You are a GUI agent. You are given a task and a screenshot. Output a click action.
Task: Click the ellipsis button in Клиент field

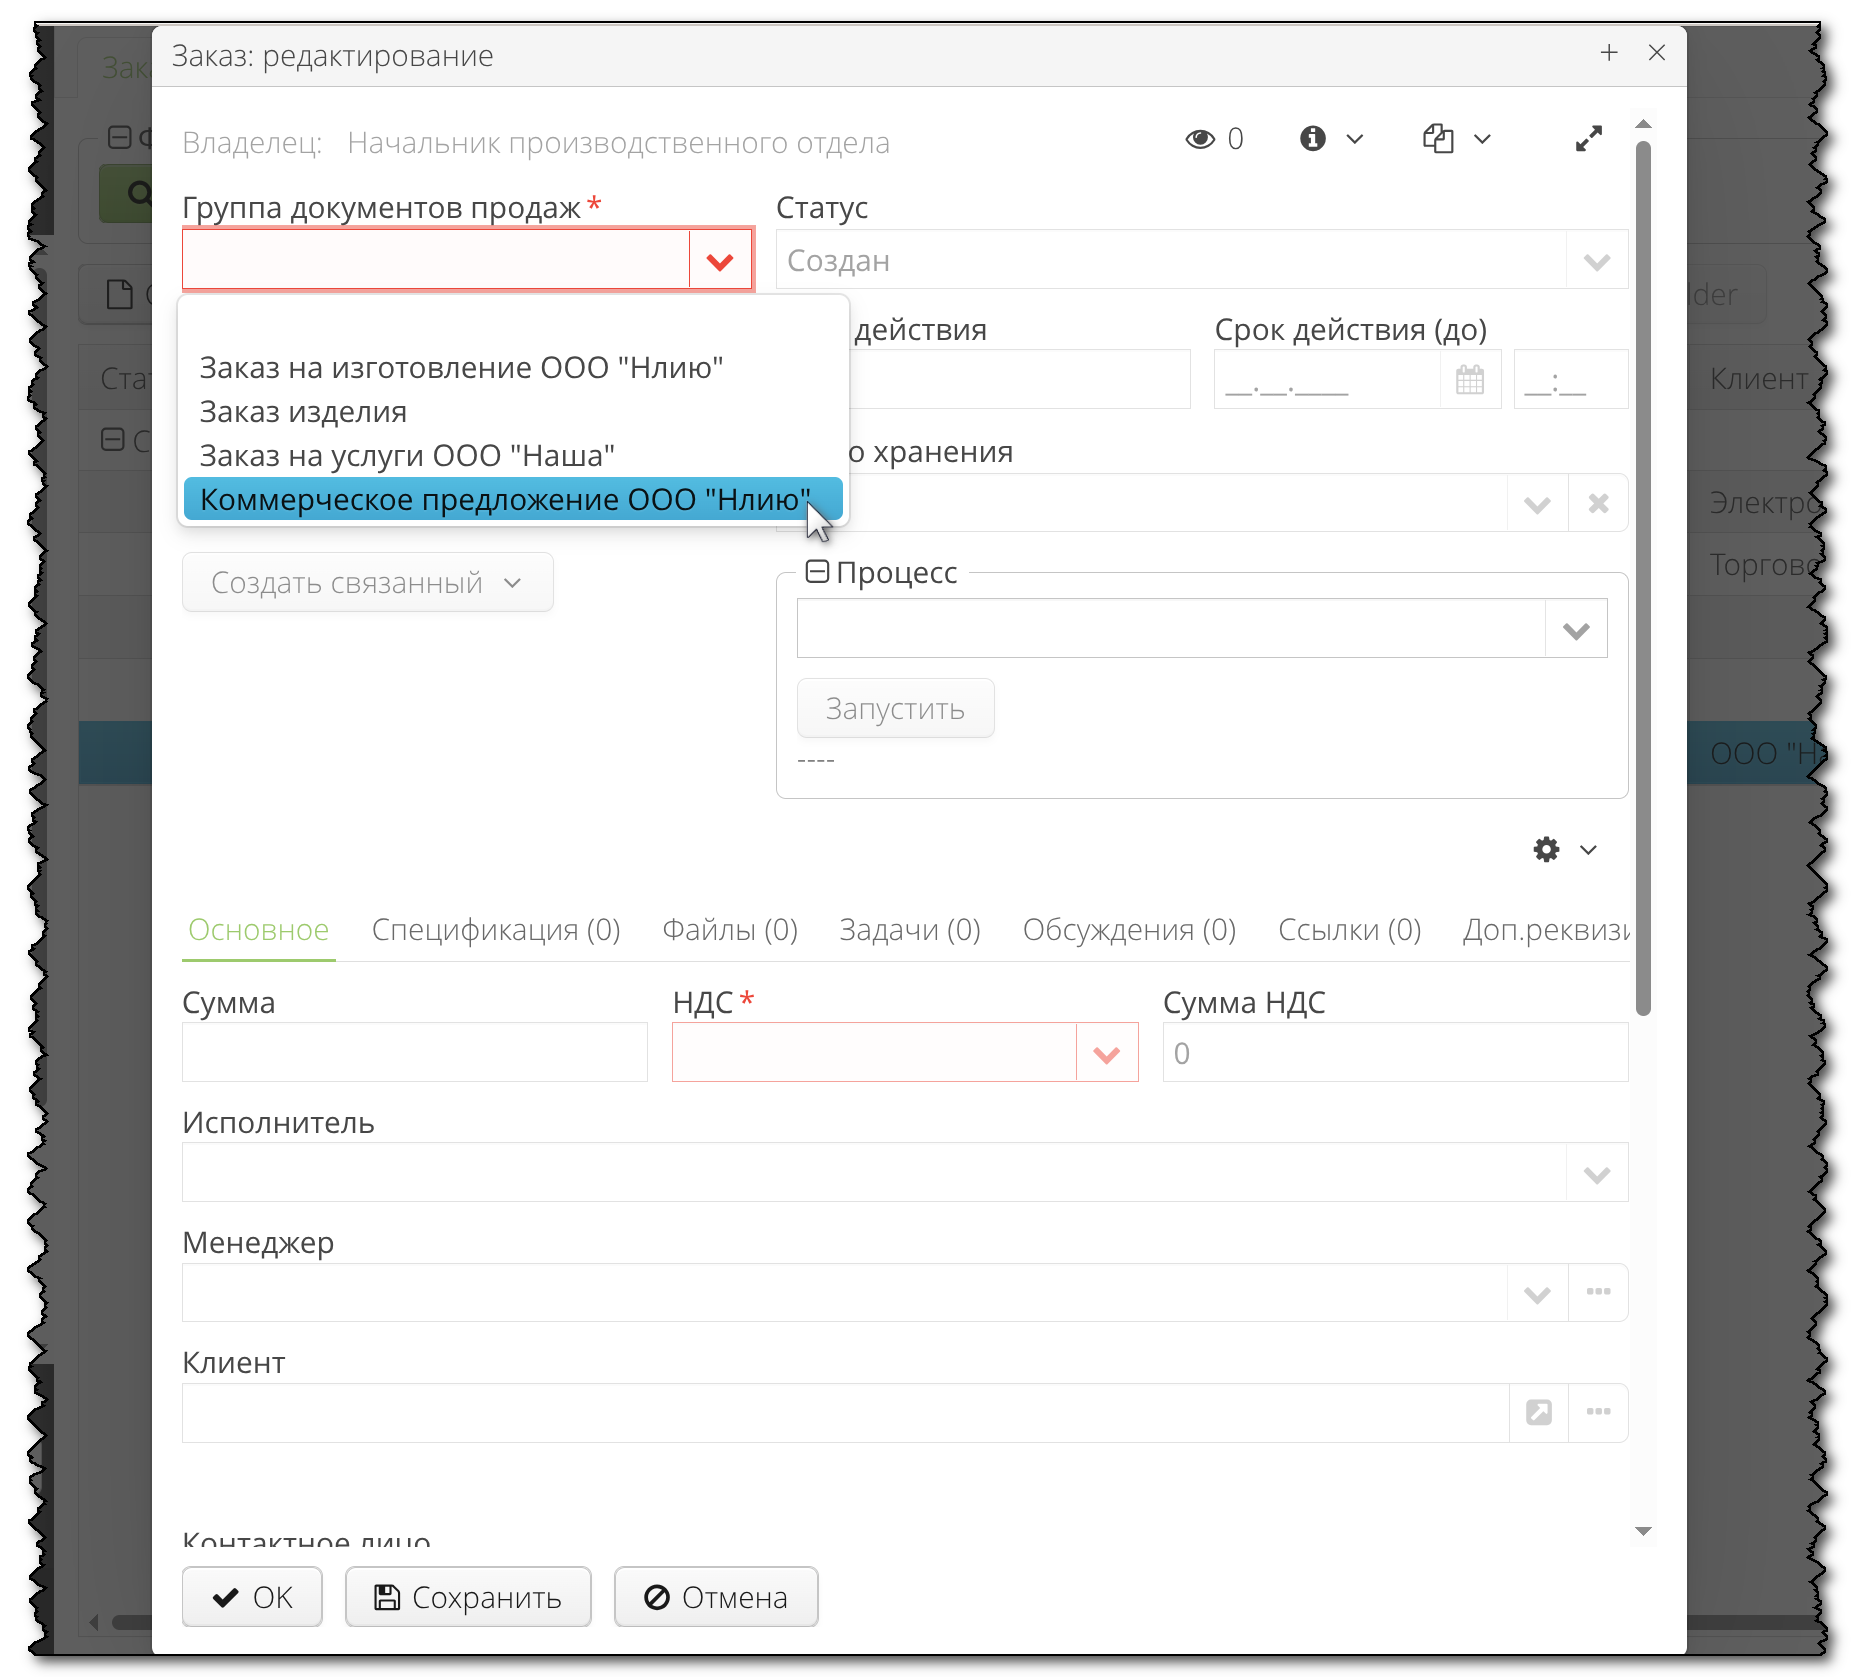pyautogui.click(x=1598, y=1412)
